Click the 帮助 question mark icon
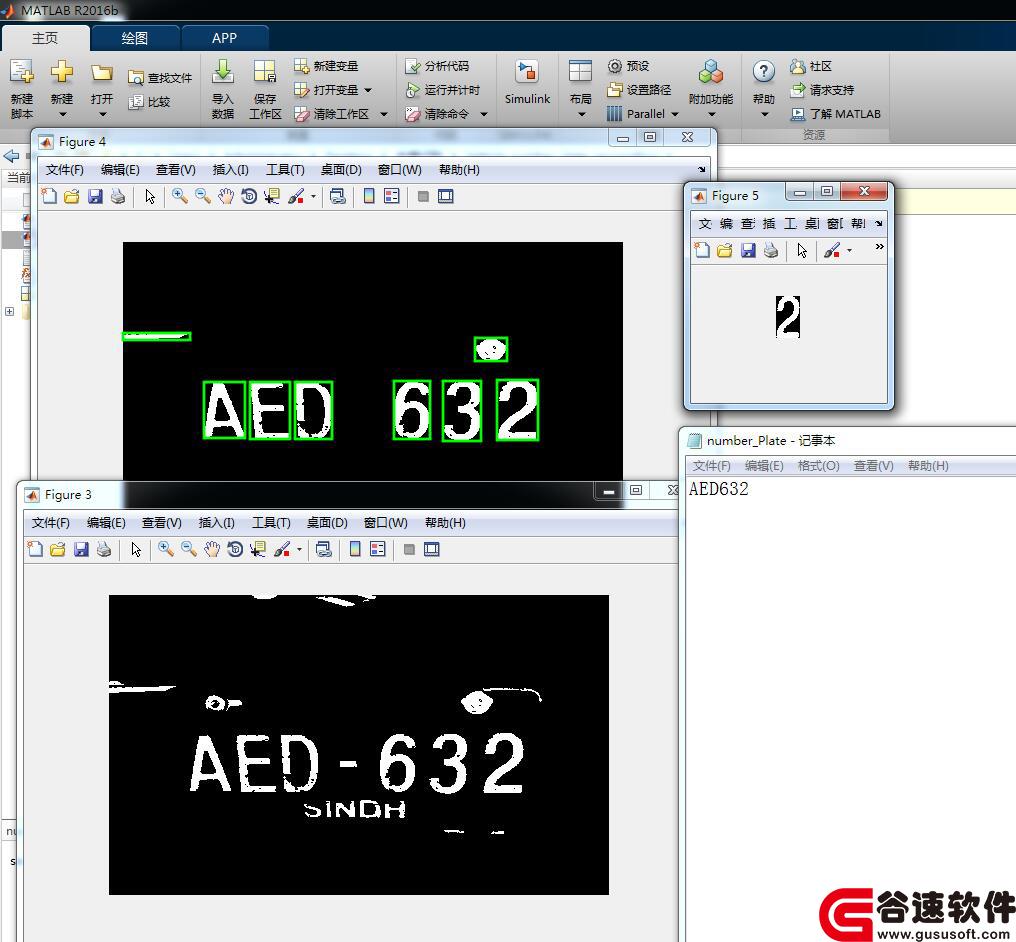Image resolution: width=1016 pixels, height=942 pixels. (764, 71)
